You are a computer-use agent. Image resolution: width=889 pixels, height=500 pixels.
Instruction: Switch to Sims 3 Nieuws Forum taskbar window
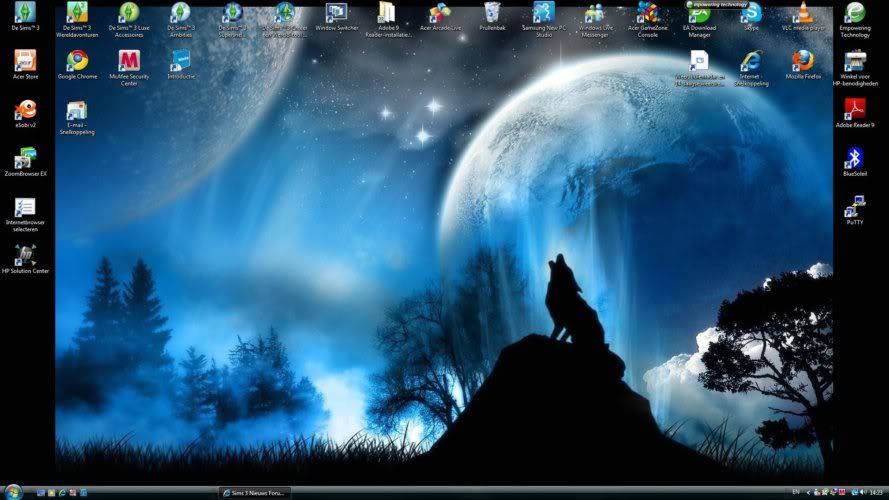(x=255, y=493)
